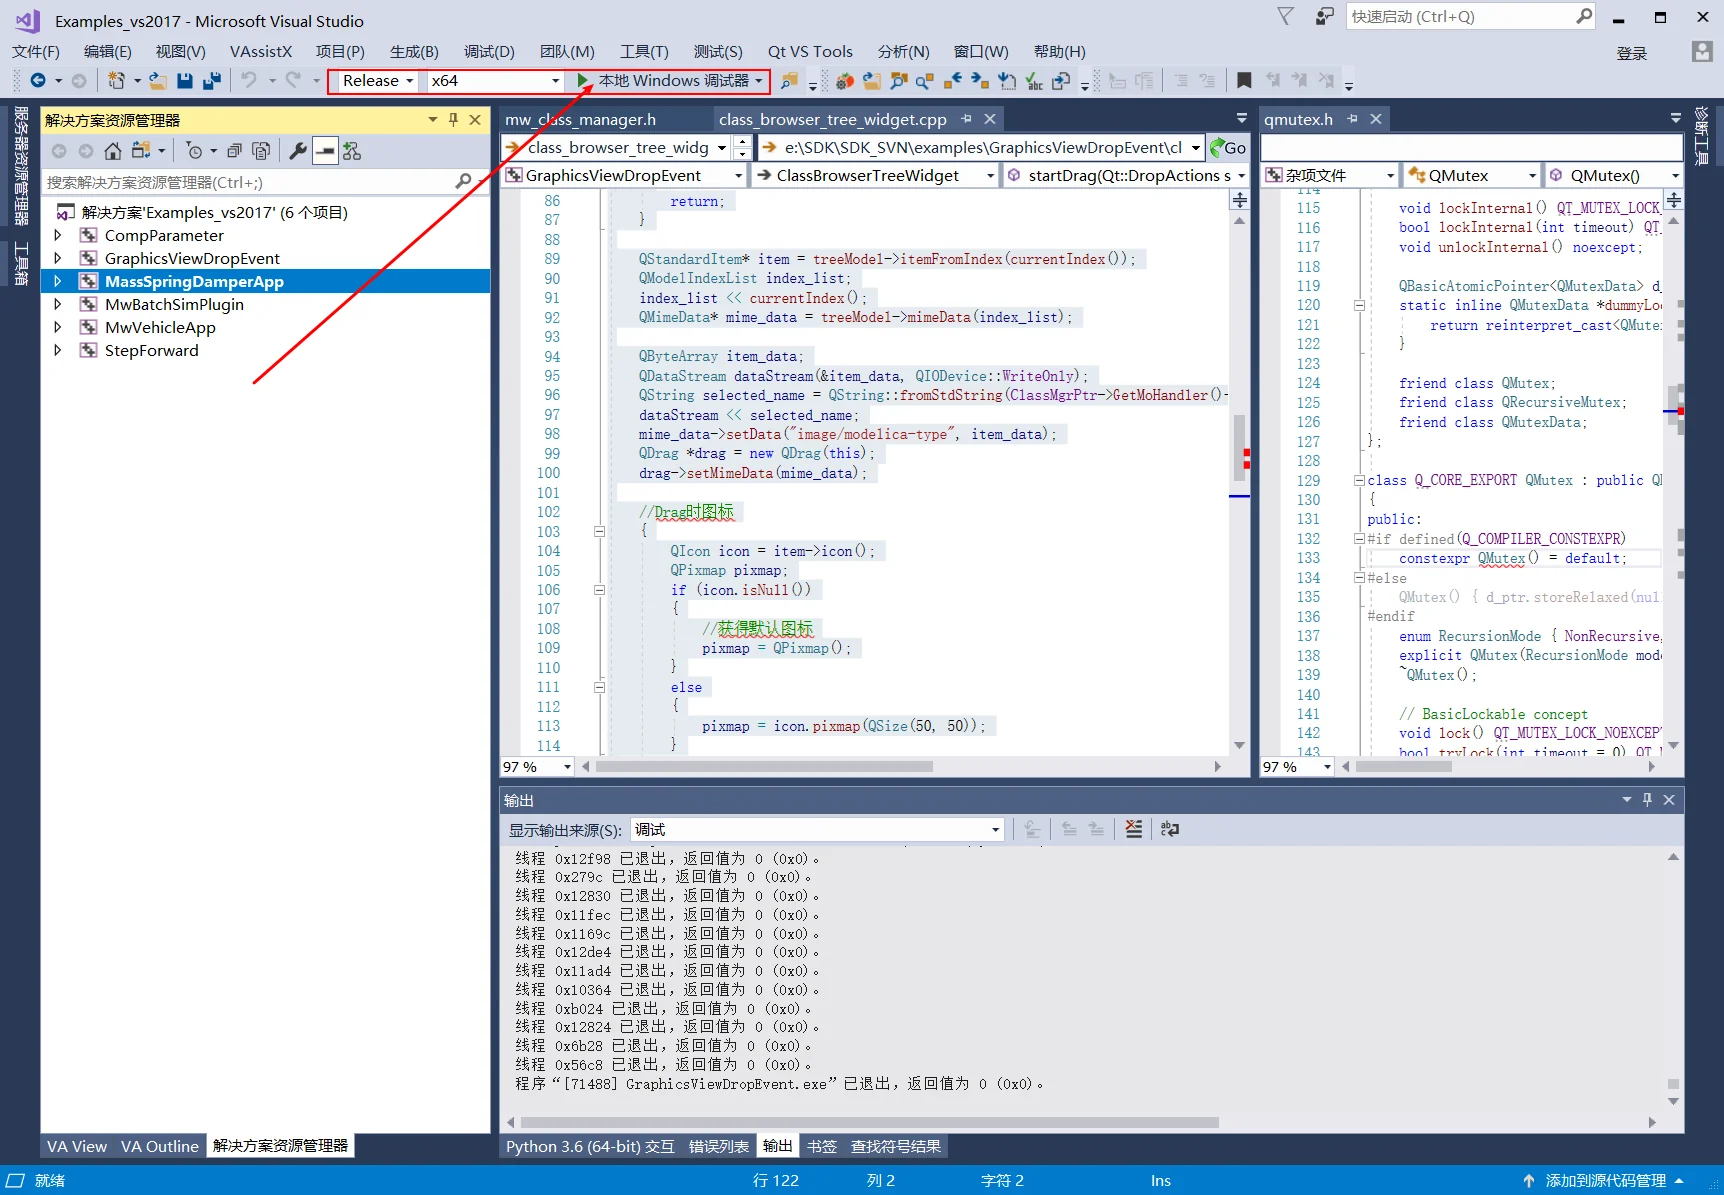1724x1195 pixels.
Task: Click the 登录 sign-in link
Action: pos(1632,53)
